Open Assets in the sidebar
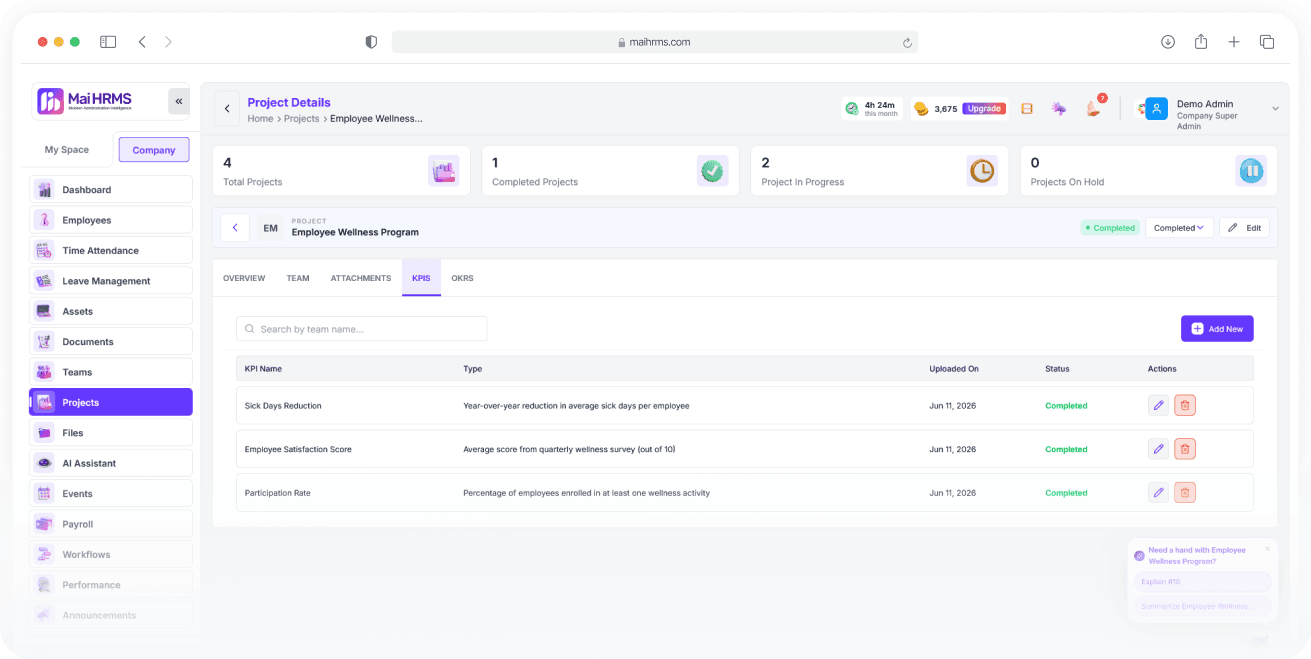 click(111, 311)
